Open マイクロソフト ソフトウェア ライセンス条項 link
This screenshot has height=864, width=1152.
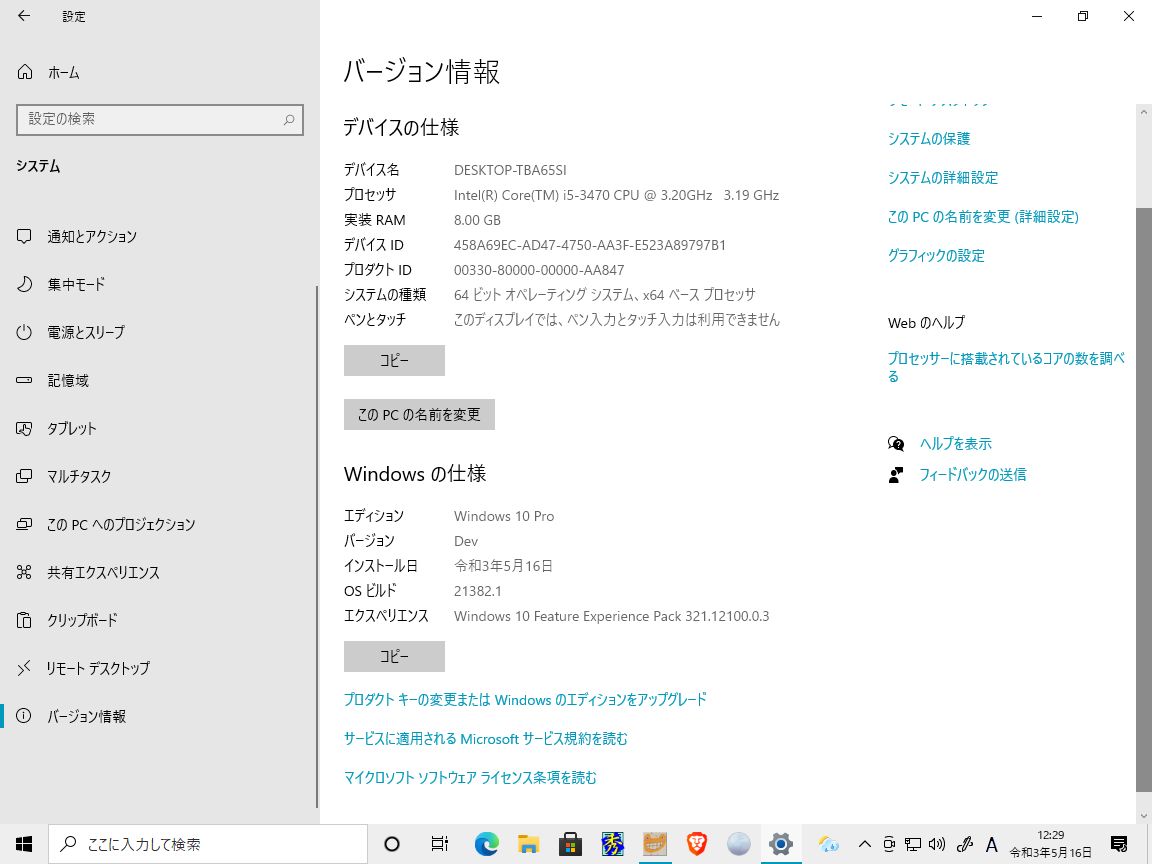click(470, 777)
